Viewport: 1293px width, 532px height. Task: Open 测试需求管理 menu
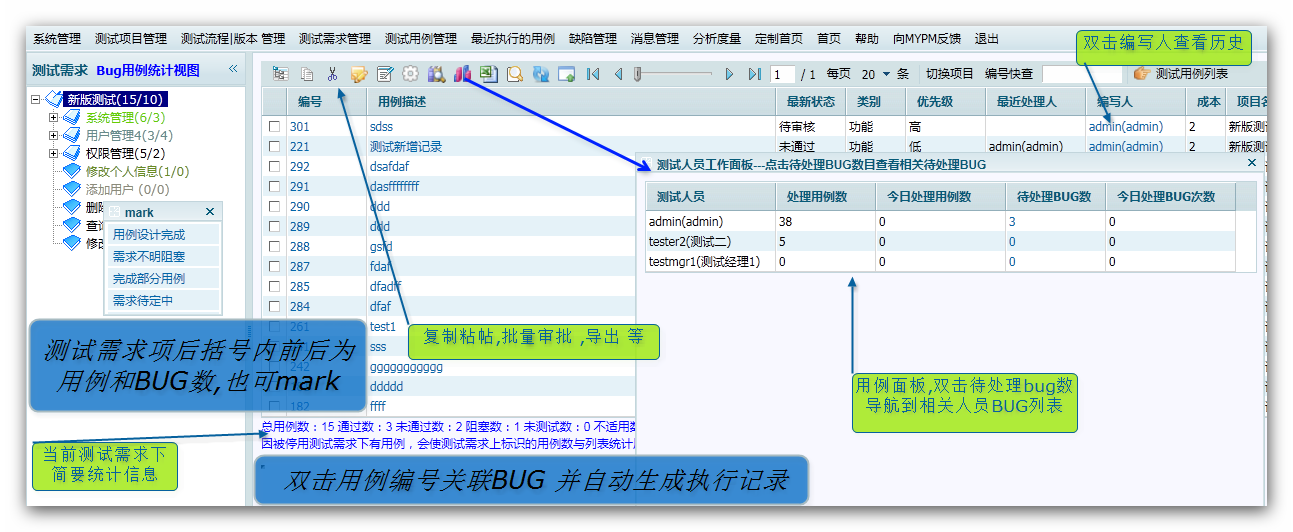pyautogui.click(x=335, y=39)
